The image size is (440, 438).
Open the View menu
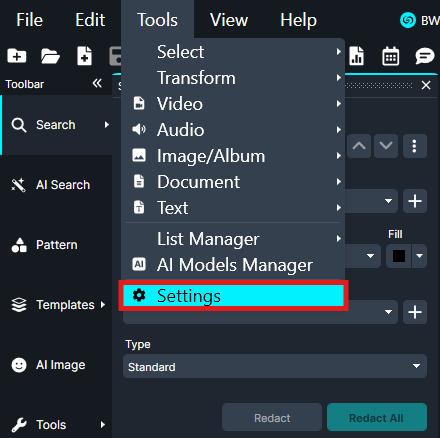click(229, 20)
